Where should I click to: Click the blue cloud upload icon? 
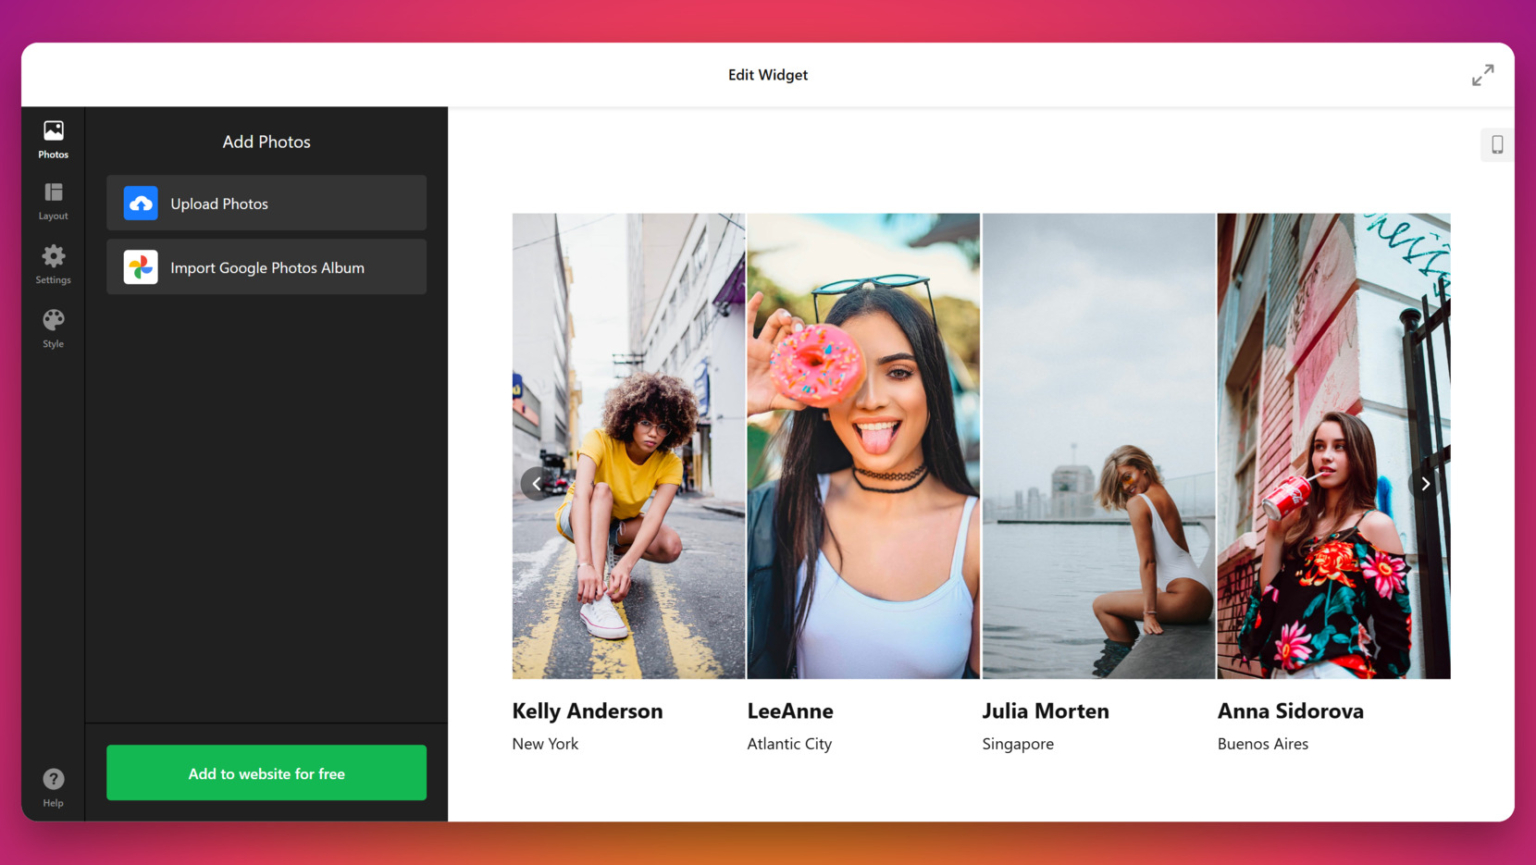coord(140,203)
